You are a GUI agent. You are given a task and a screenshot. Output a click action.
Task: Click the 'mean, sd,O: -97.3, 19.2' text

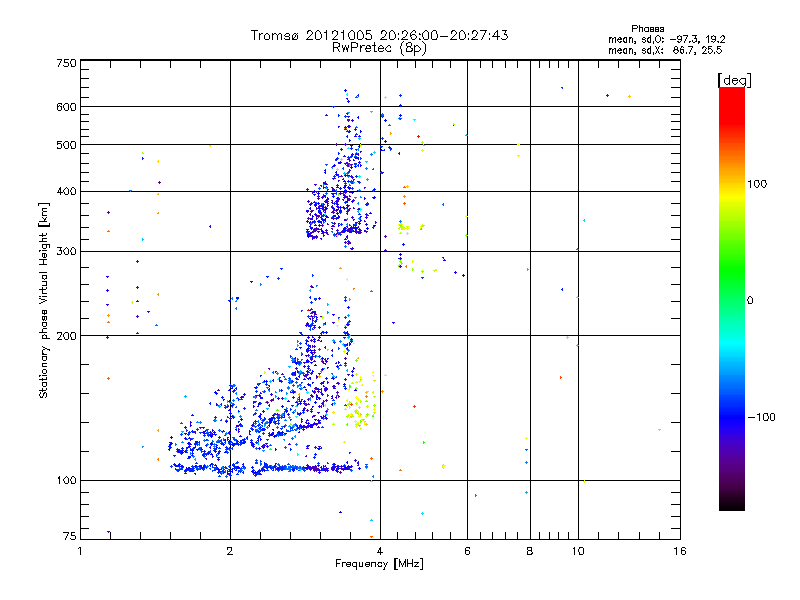(666, 39)
